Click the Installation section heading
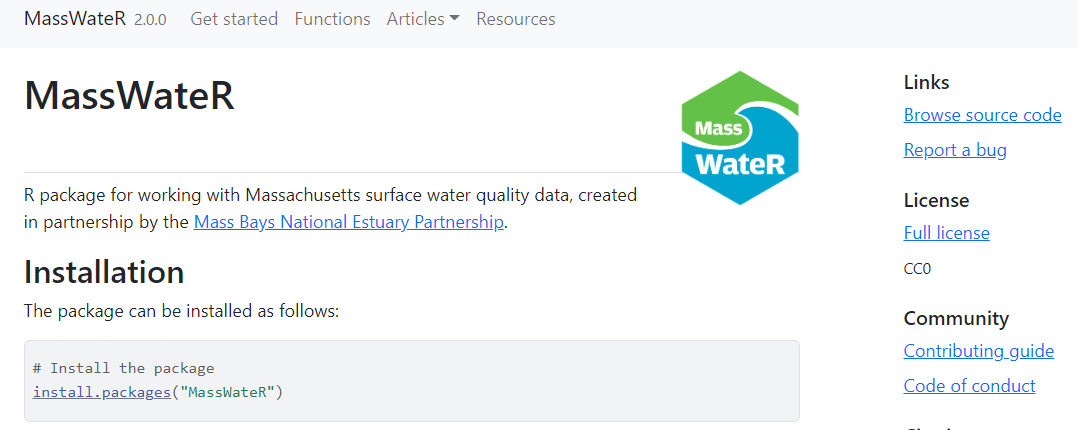 tap(104, 272)
